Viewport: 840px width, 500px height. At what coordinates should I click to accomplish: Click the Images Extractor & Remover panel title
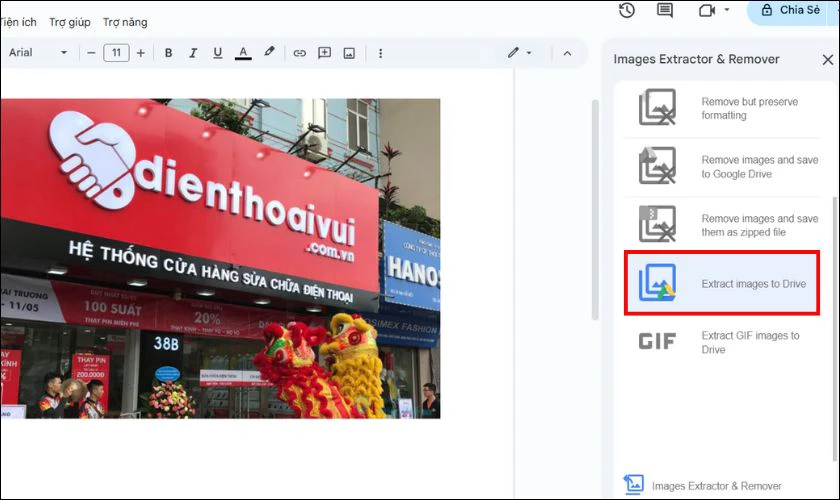[x=696, y=59]
